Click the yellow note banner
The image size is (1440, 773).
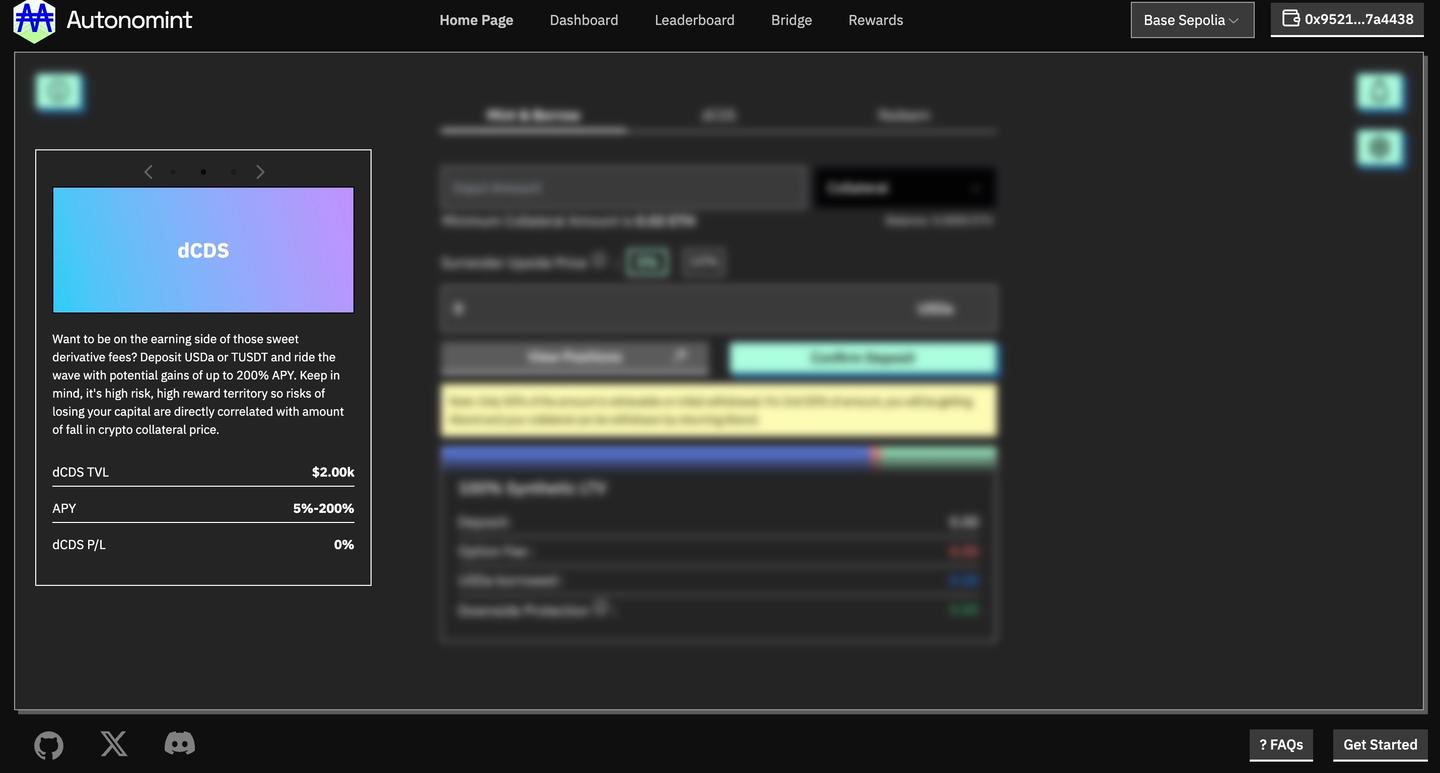coord(718,410)
